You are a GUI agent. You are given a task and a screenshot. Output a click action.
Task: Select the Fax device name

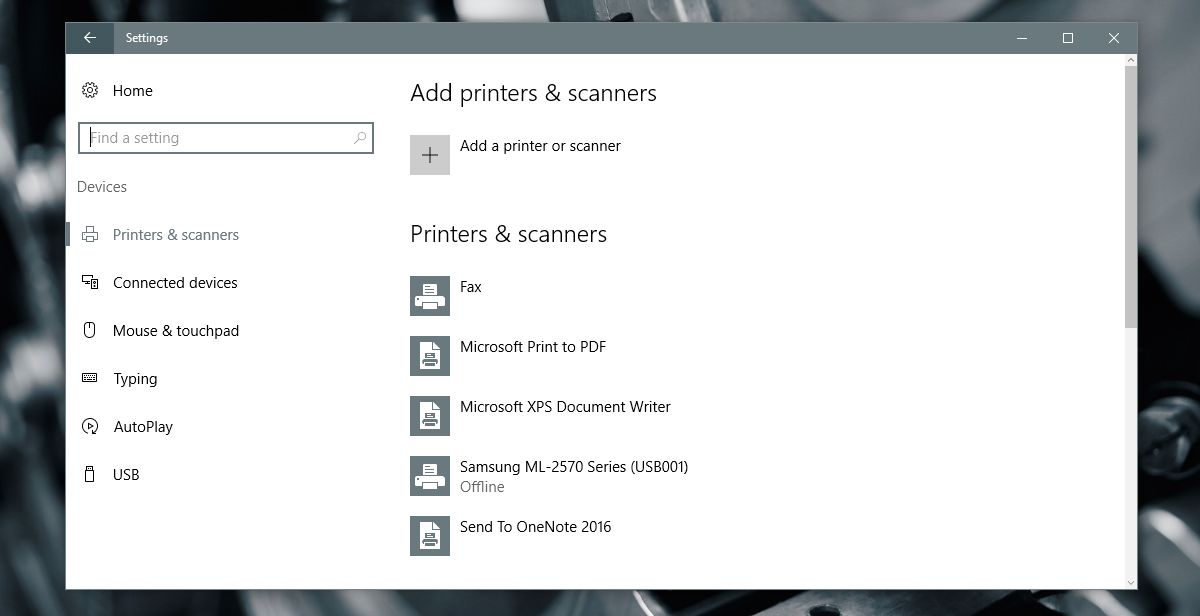[471, 287]
